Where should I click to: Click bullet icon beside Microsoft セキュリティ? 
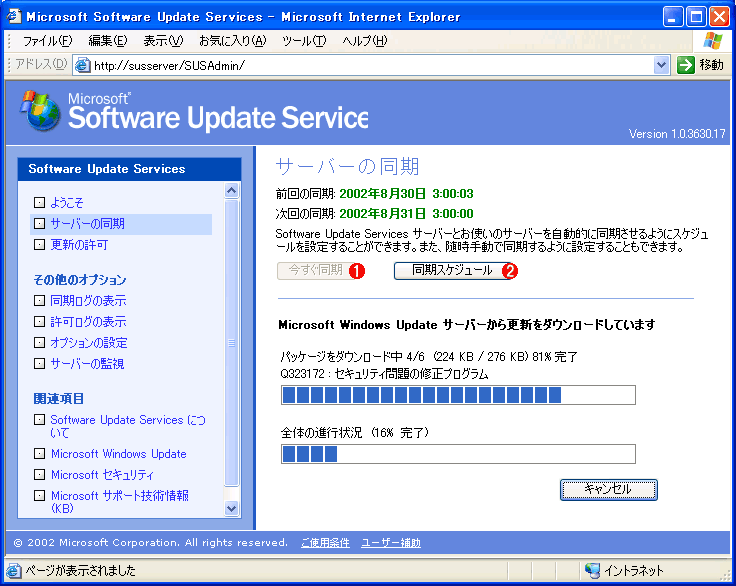[39, 474]
